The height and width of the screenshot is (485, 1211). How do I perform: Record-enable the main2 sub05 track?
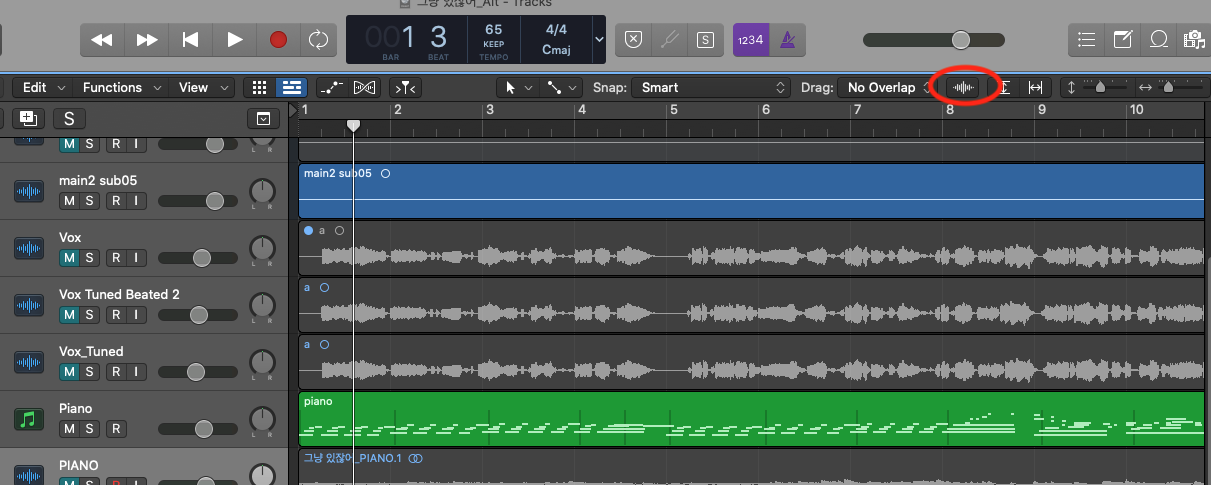tap(116, 201)
